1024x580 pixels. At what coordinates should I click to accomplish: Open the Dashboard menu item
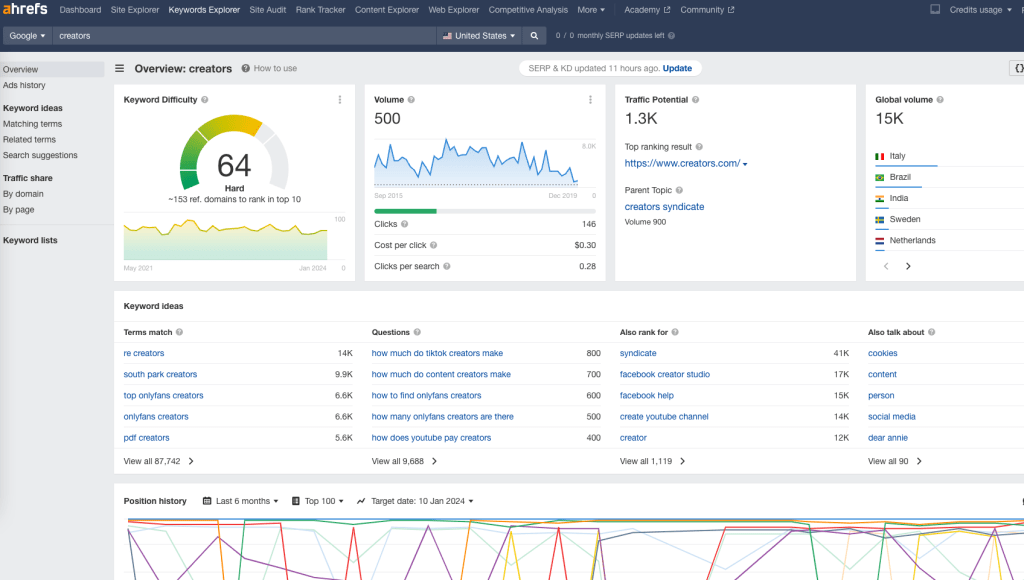(x=80, y=10)
